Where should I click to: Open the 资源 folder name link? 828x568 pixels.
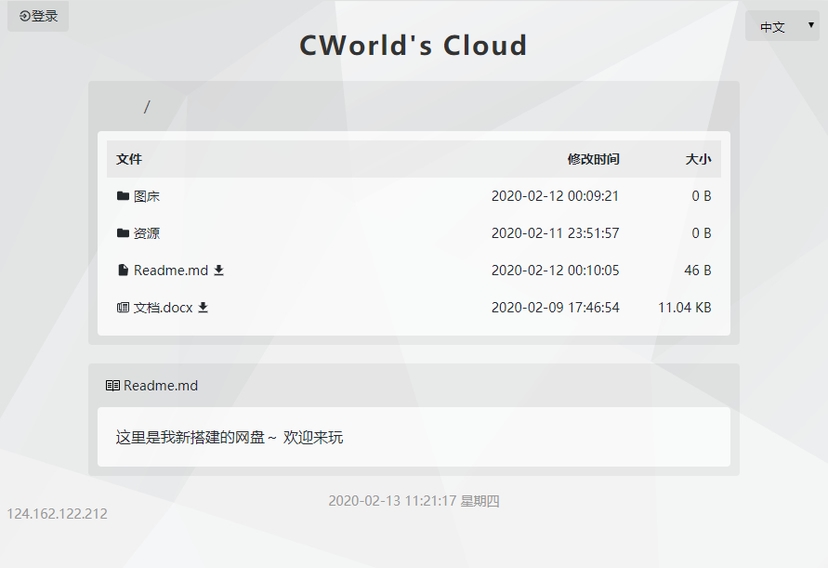coord(147,233)
